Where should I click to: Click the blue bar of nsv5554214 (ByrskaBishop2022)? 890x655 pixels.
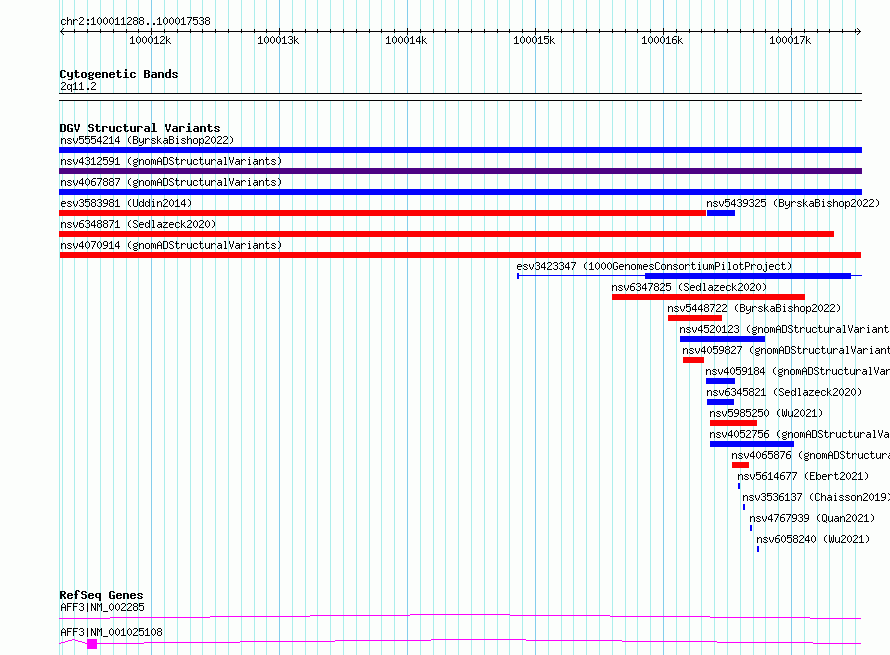[x=460, y=150]
